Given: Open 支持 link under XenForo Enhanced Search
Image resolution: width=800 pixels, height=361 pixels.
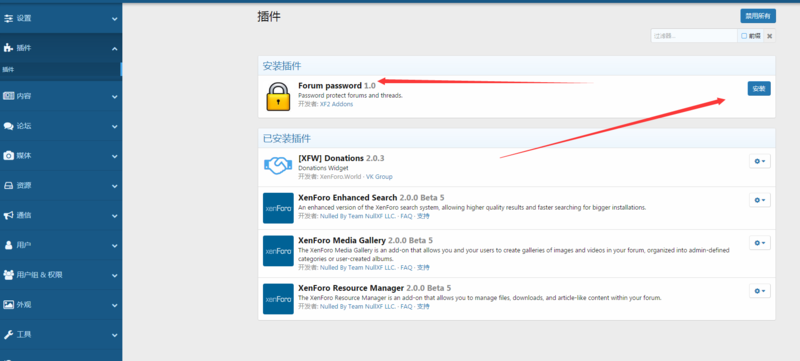Looking at the screenshot, I should tap(423, 216).
